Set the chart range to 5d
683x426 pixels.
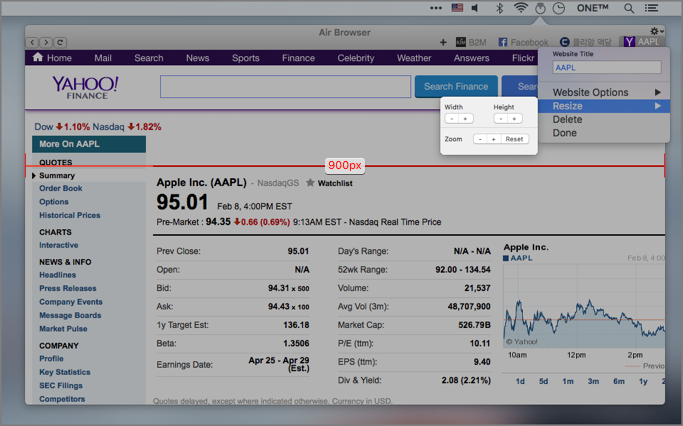[544, 381]
